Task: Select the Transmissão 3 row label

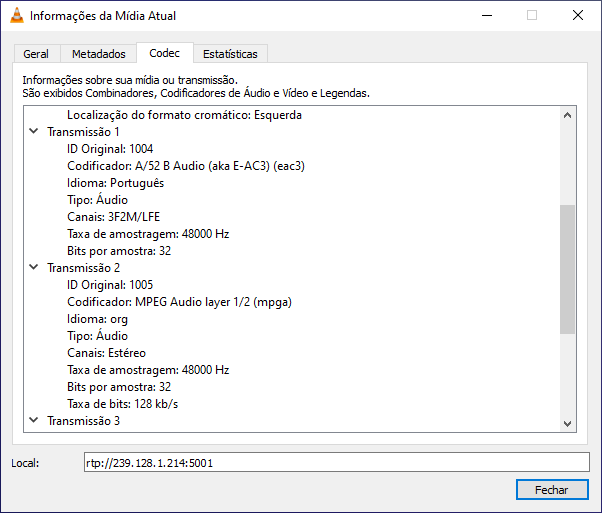Action: [83, 421]
